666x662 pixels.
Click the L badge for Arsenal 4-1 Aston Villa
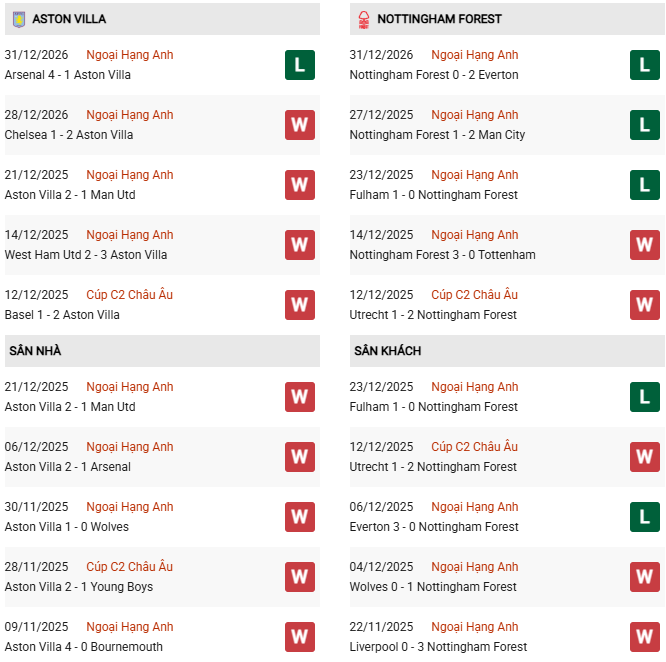pyautogui.click(x=300, y=65)
